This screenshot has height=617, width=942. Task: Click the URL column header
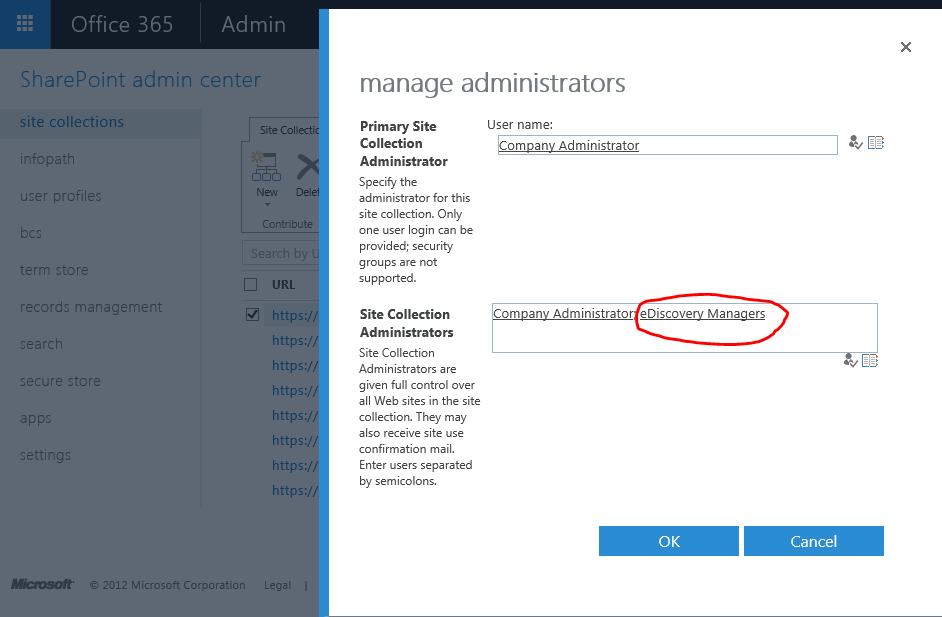coord(284,285)
